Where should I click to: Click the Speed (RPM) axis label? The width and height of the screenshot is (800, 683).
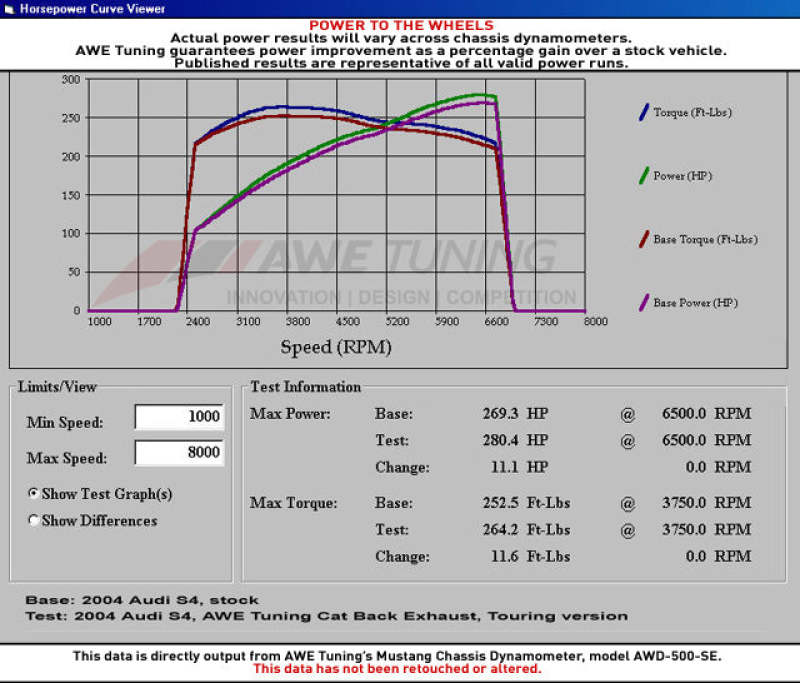(x=336, y=347)
